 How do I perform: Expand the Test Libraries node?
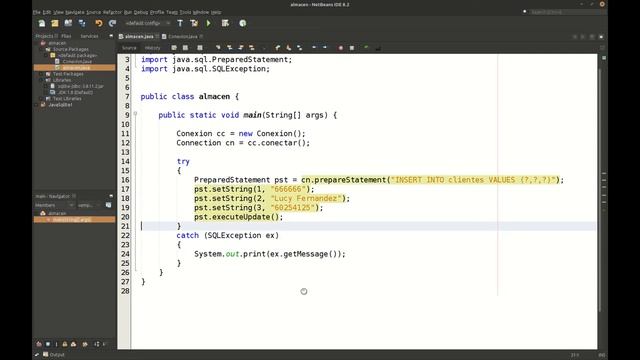41,99
